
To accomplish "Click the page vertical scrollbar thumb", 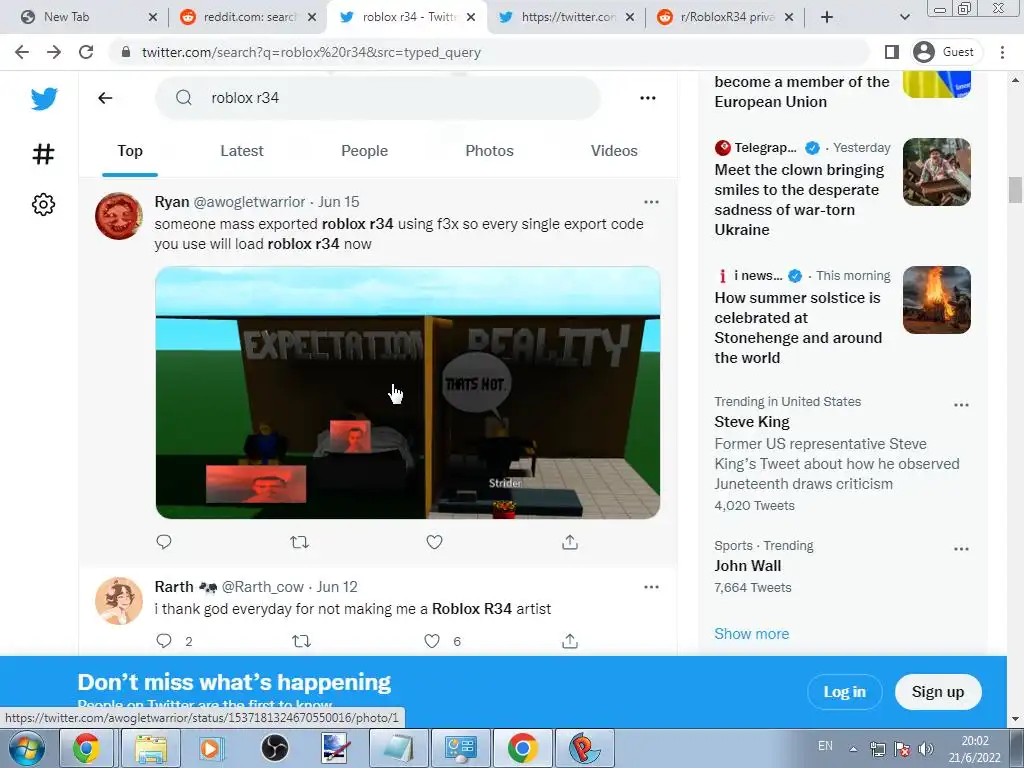I will coord(1015,190).
